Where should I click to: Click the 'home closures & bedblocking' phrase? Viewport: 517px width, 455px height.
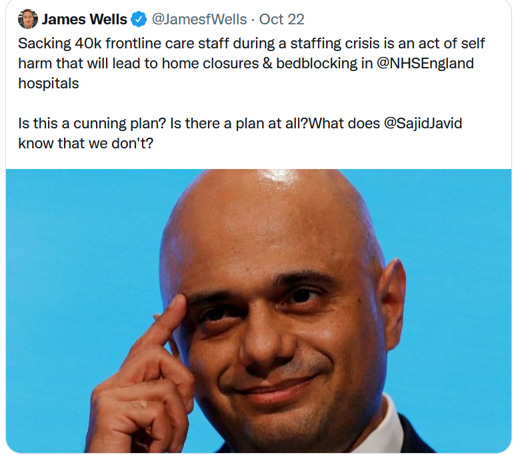coord(260,63)
